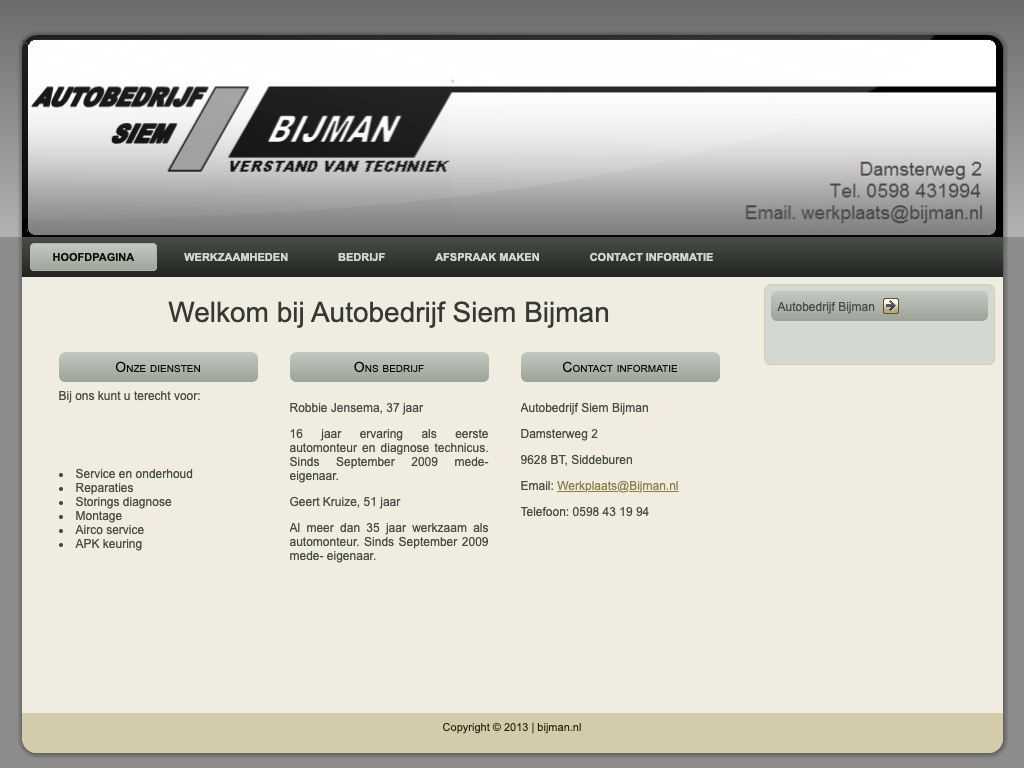Click the header email werkplaats@bijman.nl text
The width and height of the screenshot is (1024, 768).
(863, 213)
